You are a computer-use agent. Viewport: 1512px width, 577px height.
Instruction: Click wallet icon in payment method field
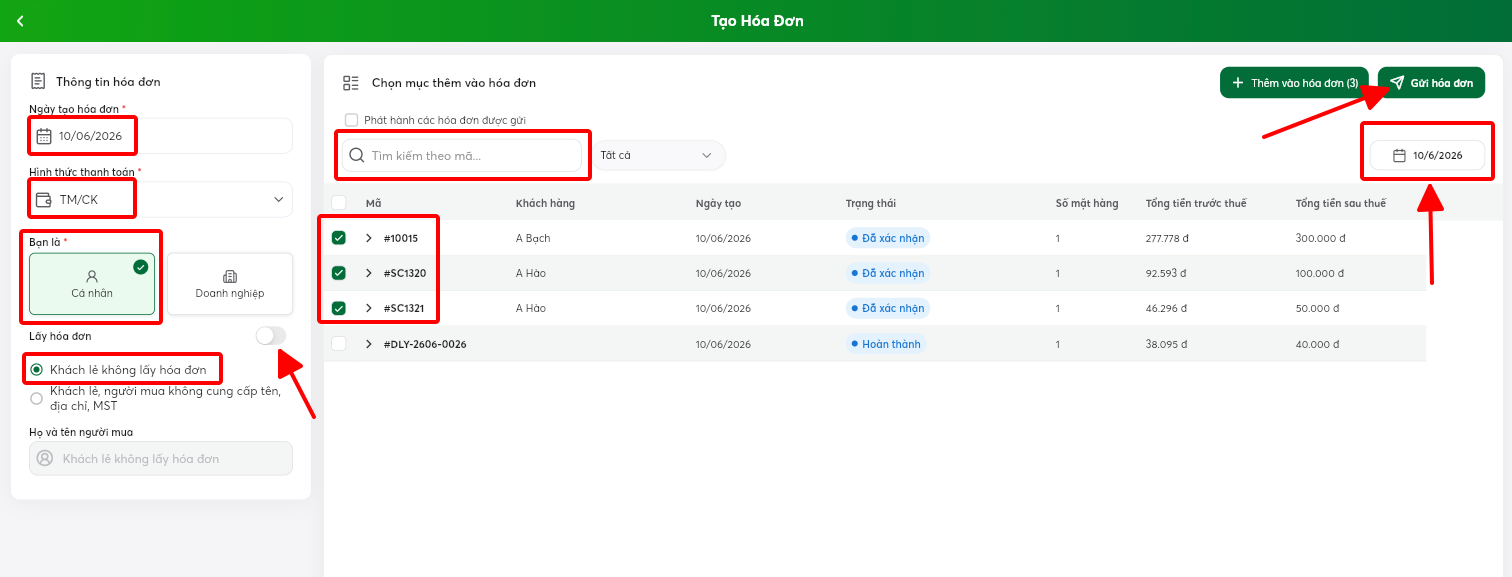44,200
